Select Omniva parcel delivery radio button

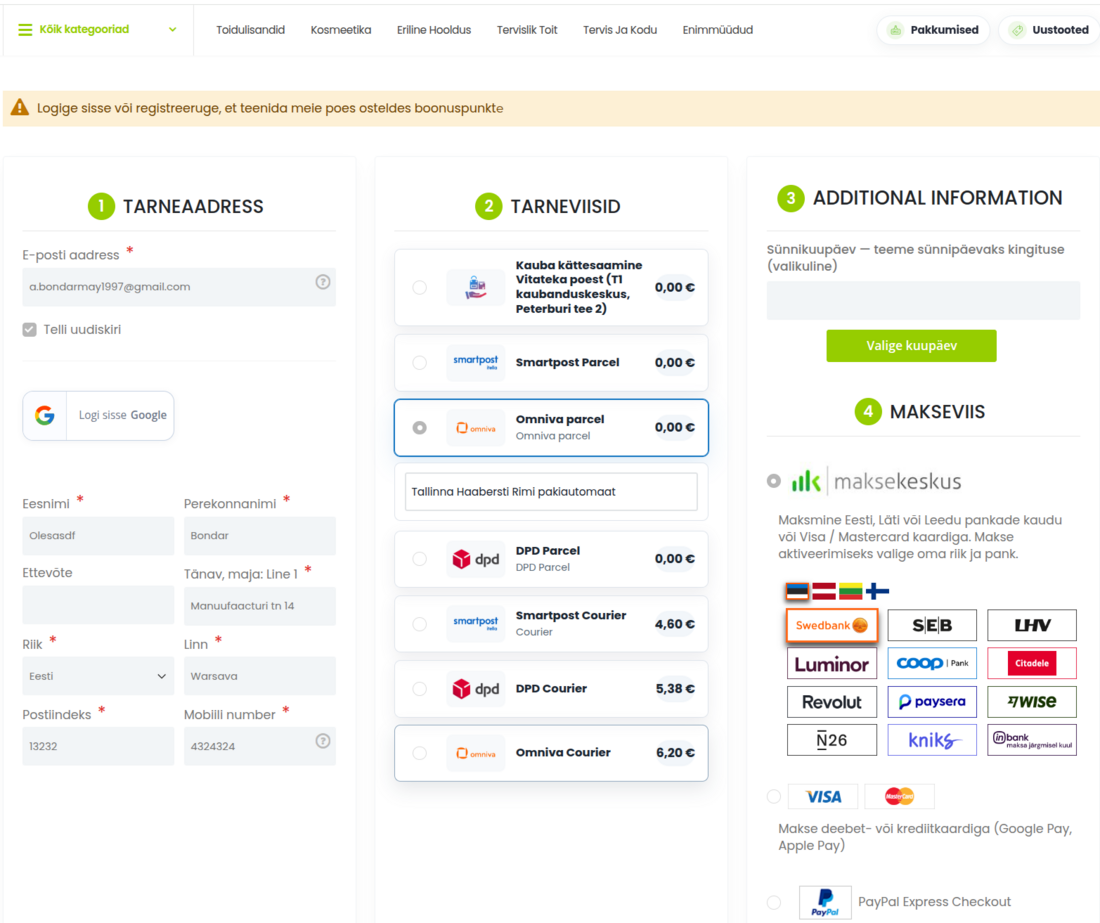(420, 428)
